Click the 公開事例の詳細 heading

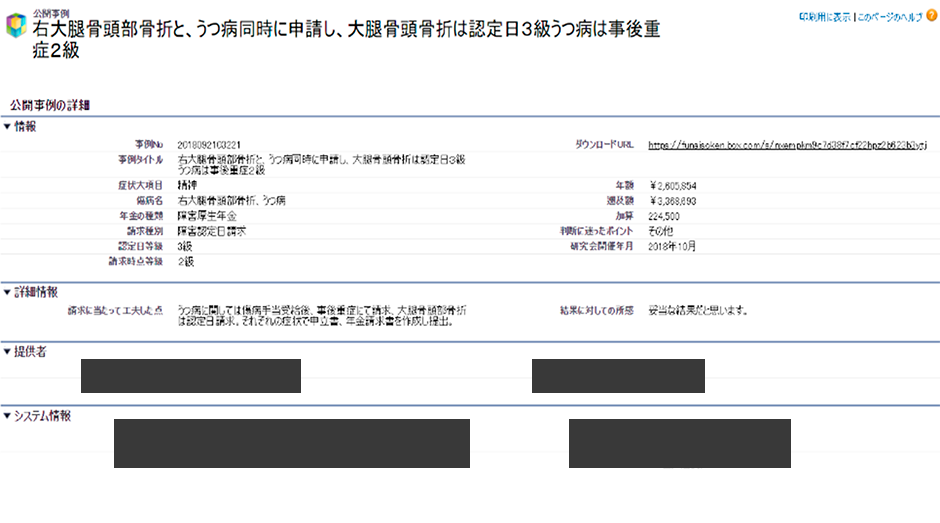click(x=50, y=105)
